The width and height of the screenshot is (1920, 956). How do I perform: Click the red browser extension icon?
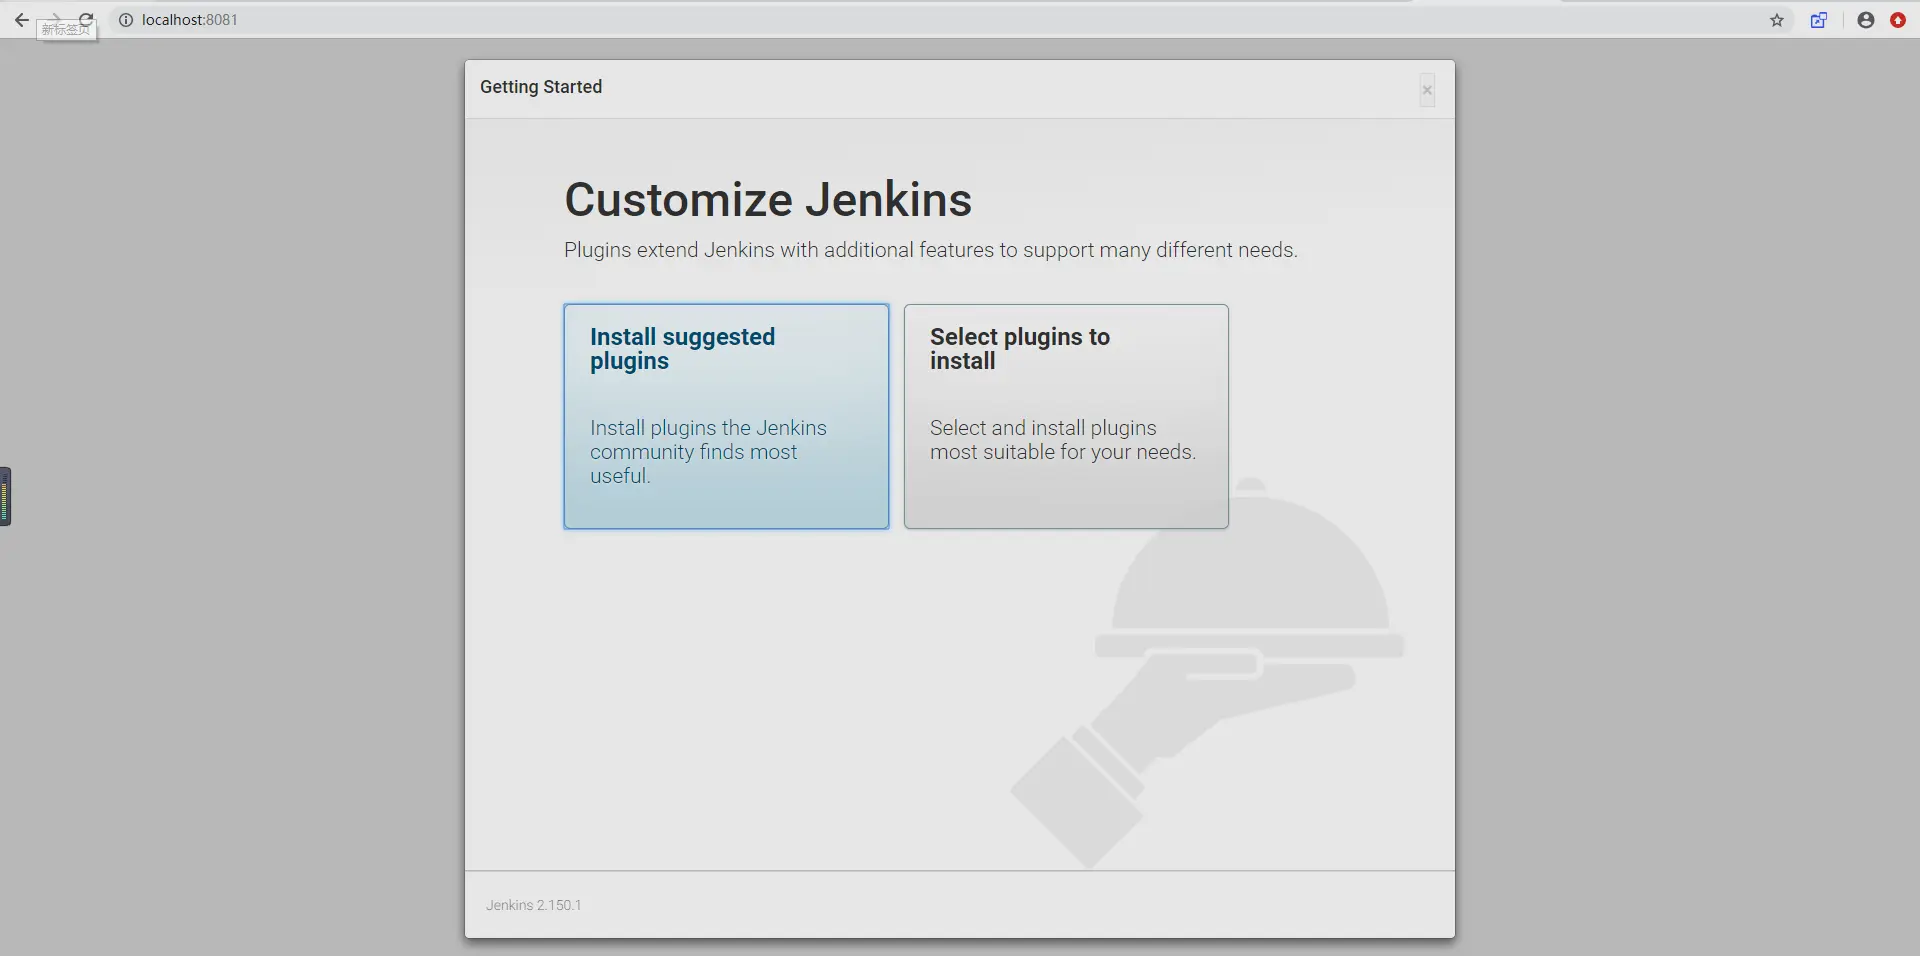tap(1898, 20)
